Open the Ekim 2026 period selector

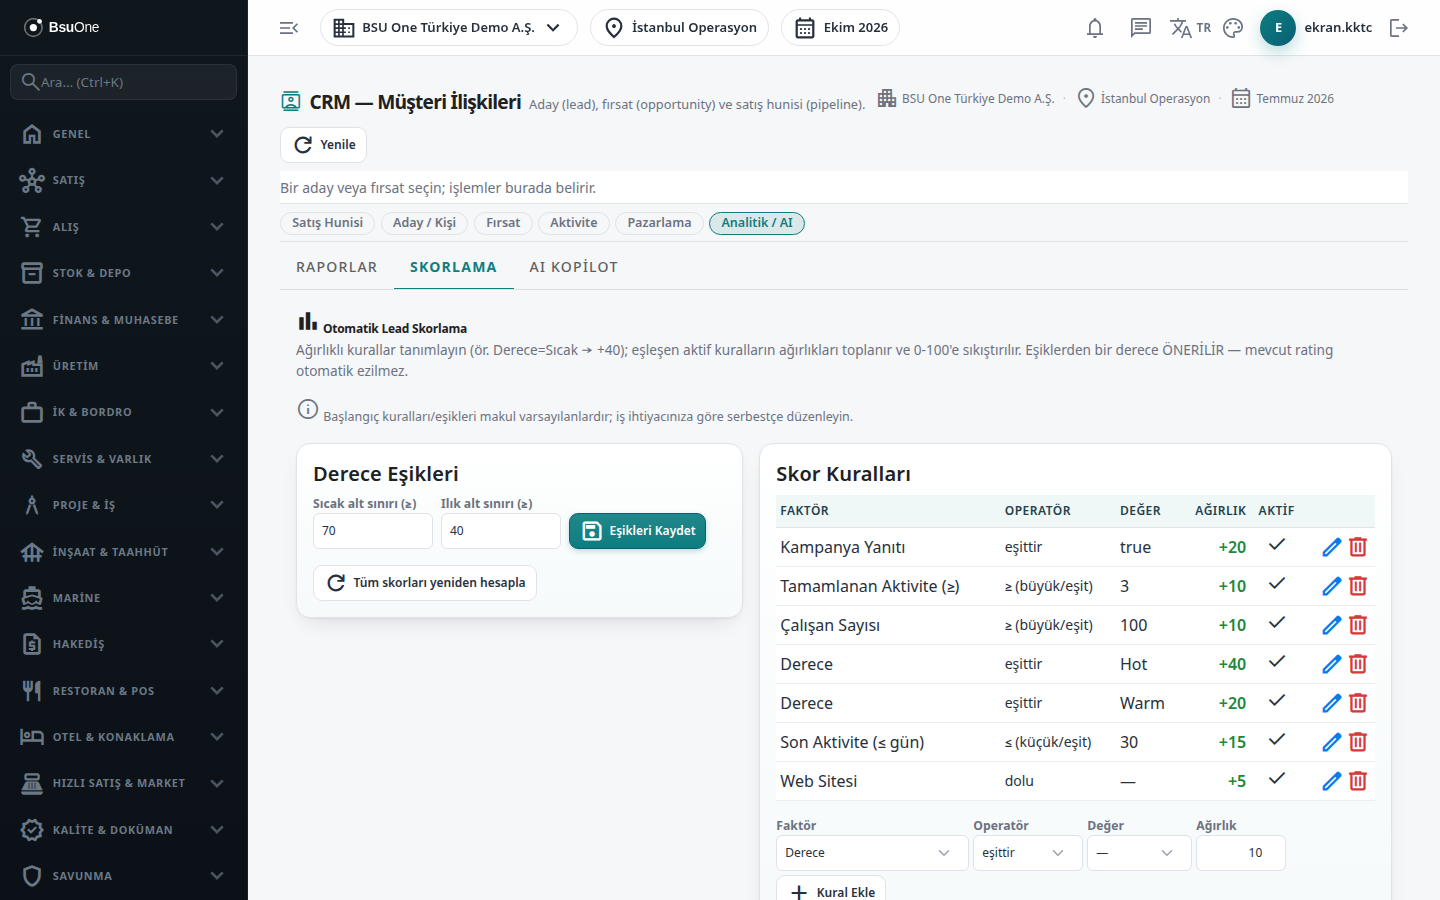point(840,28)
